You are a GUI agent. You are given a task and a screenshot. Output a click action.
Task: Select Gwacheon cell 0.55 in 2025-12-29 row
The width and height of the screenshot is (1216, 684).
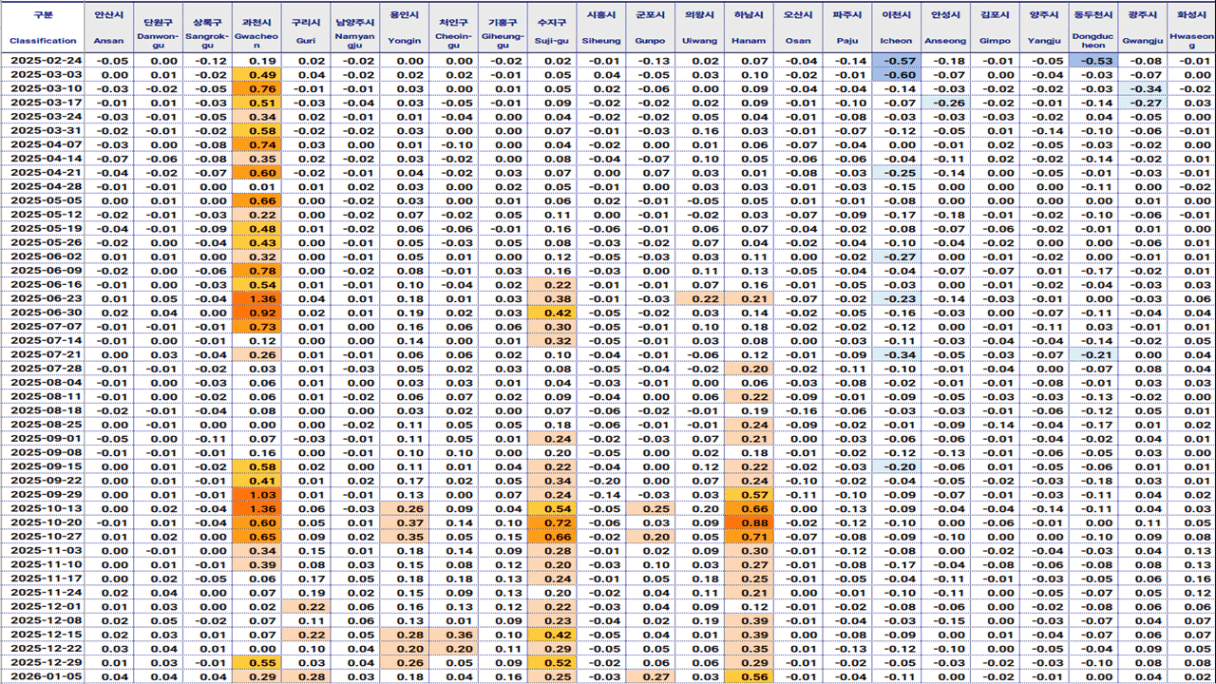coord(255,663)
